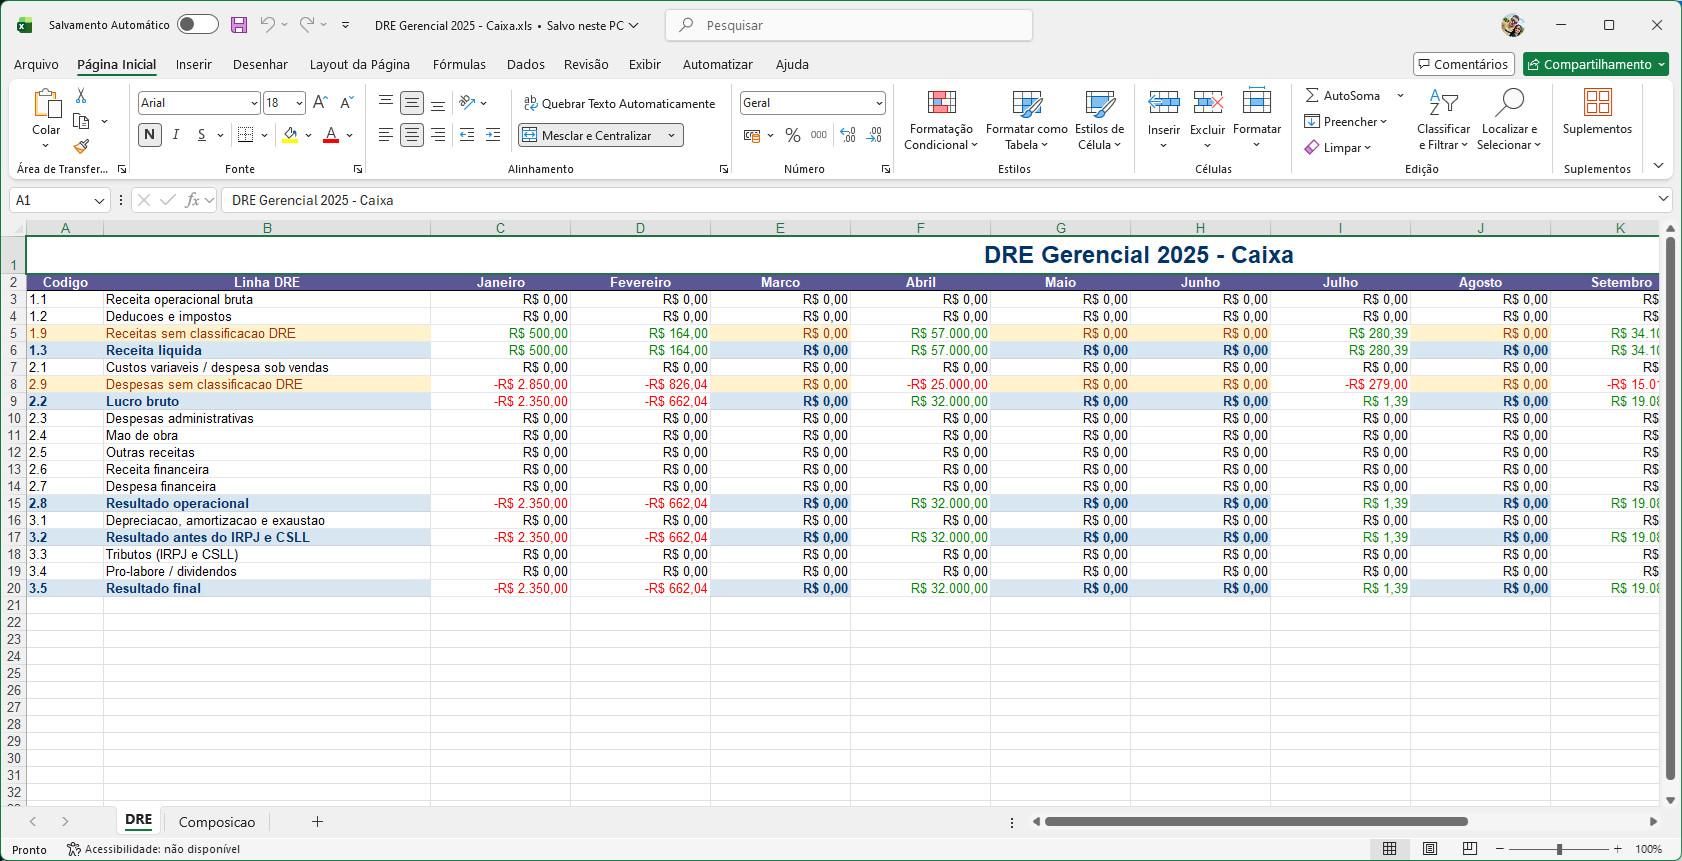Open the Geral number format dropdown
The image size is (1682, 861).
point(879,103)
